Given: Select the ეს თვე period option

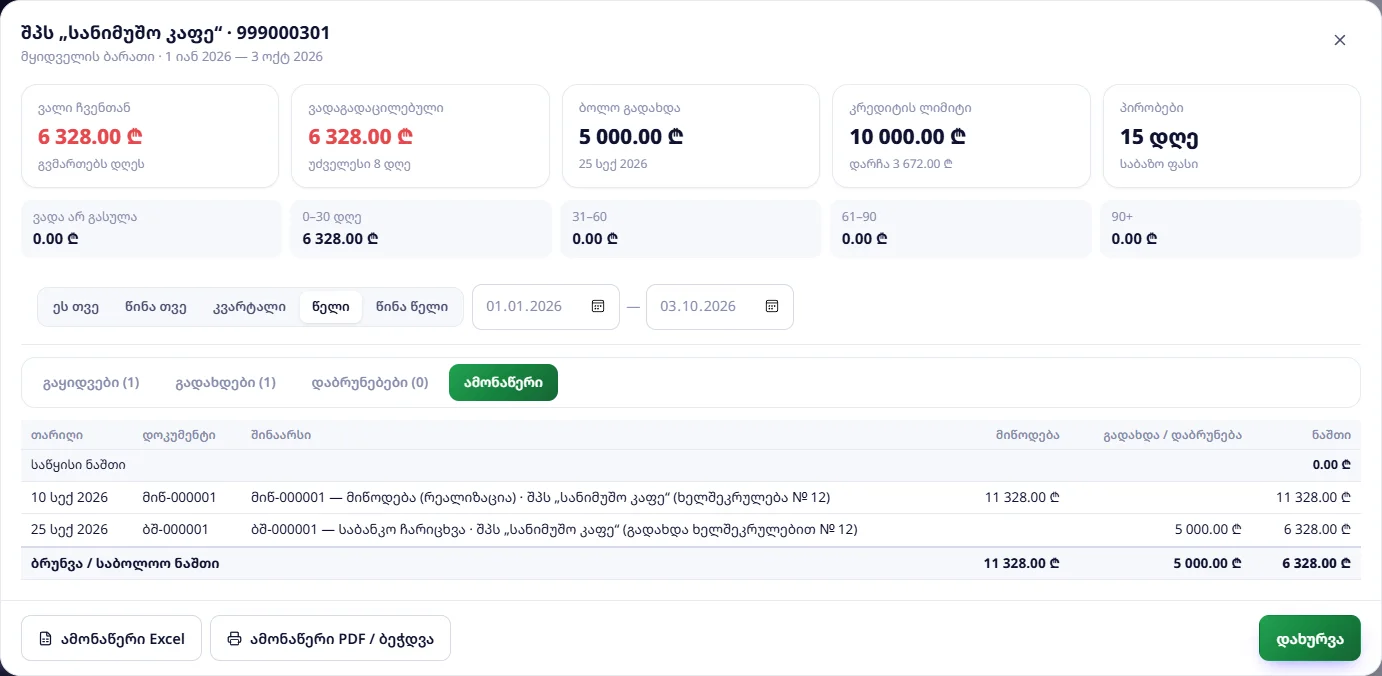Looking at the screenshot, I should [x=76, y=307].
